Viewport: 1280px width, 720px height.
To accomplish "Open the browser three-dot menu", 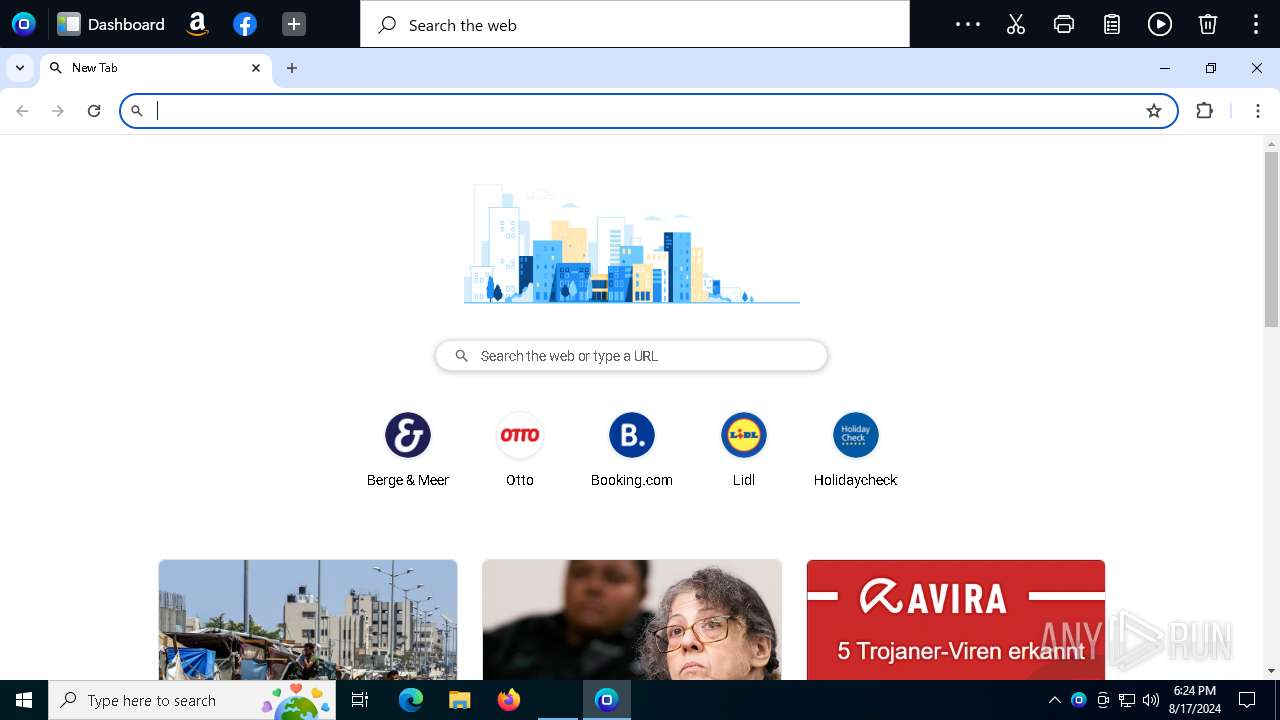I will 1257,111.
